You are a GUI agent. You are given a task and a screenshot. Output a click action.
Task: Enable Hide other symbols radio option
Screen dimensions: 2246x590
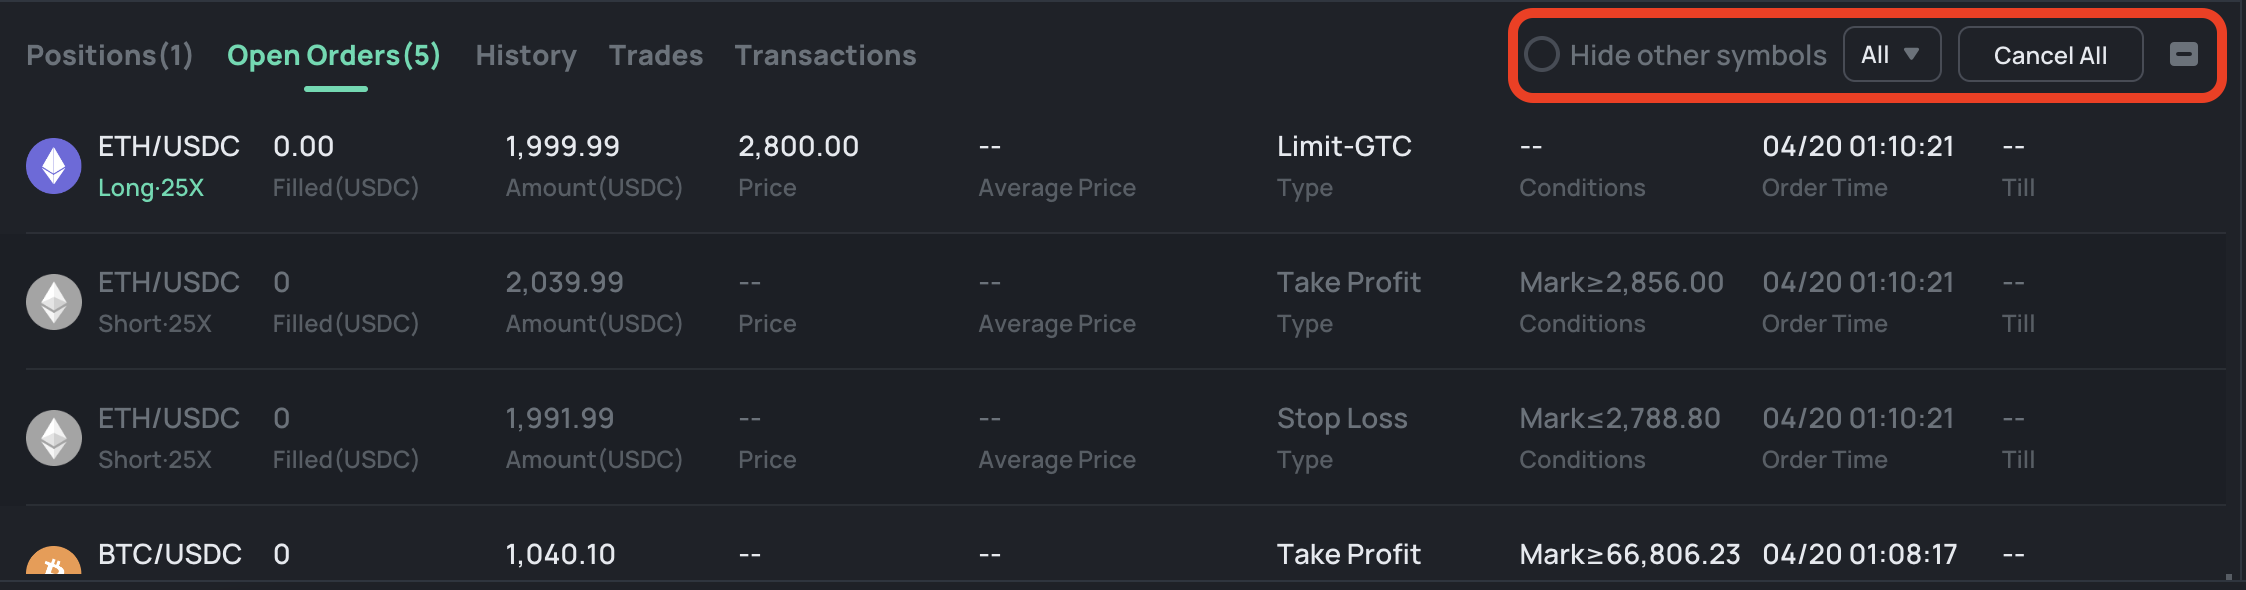tap(1542, 55)
